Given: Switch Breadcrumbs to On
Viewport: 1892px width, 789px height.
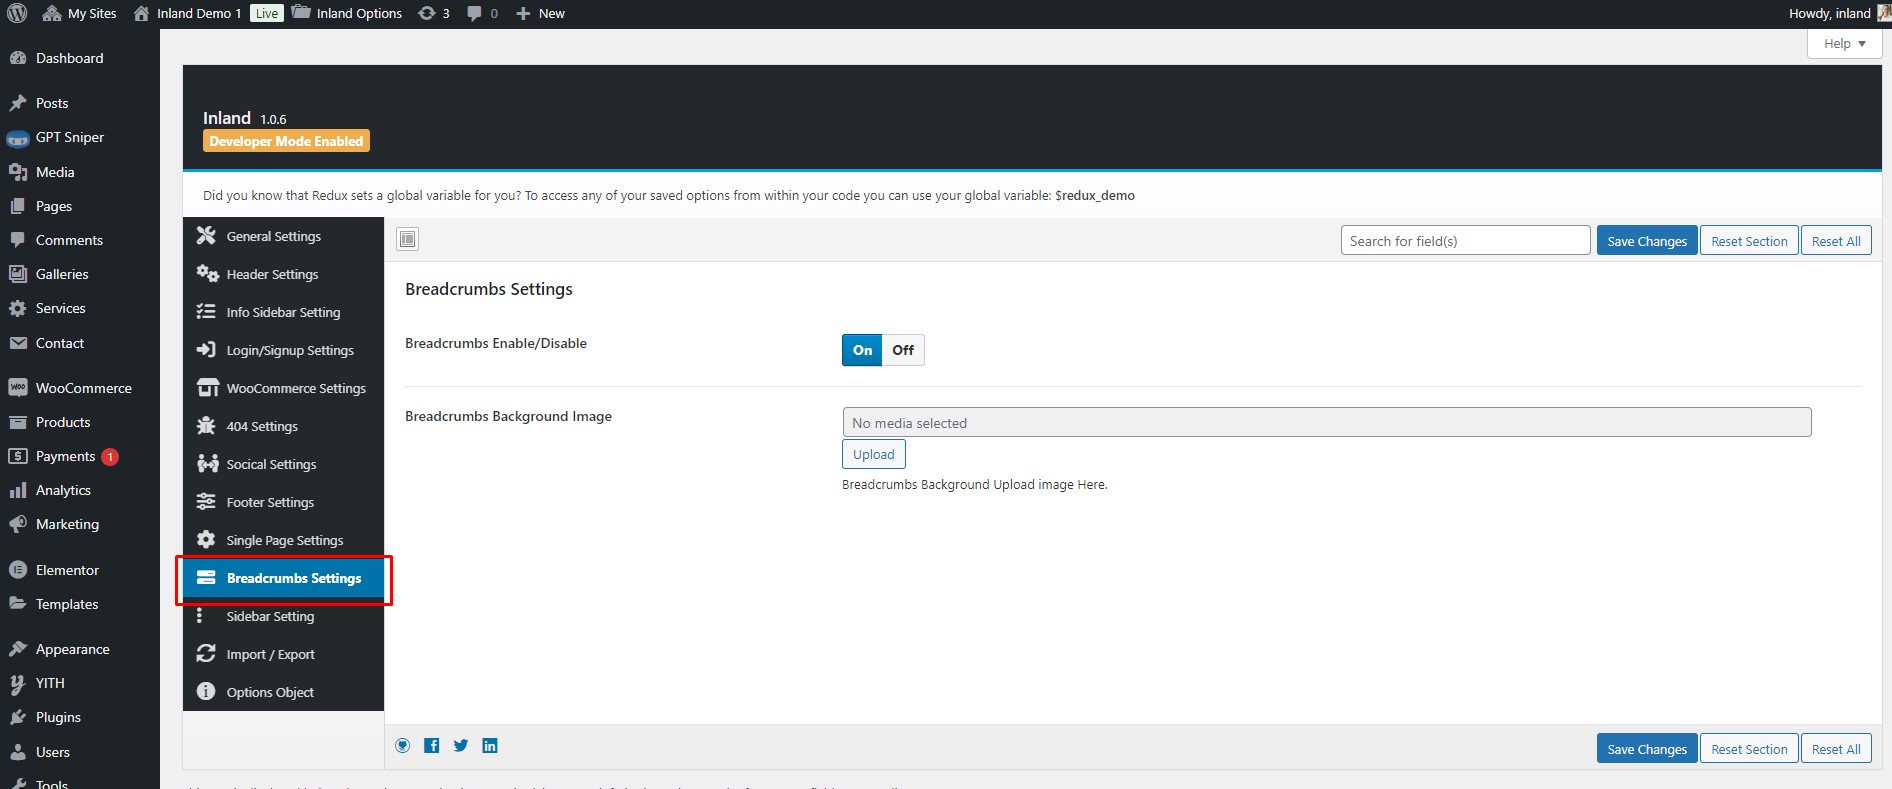Looking at the screenshot, I should pos(862,350).
